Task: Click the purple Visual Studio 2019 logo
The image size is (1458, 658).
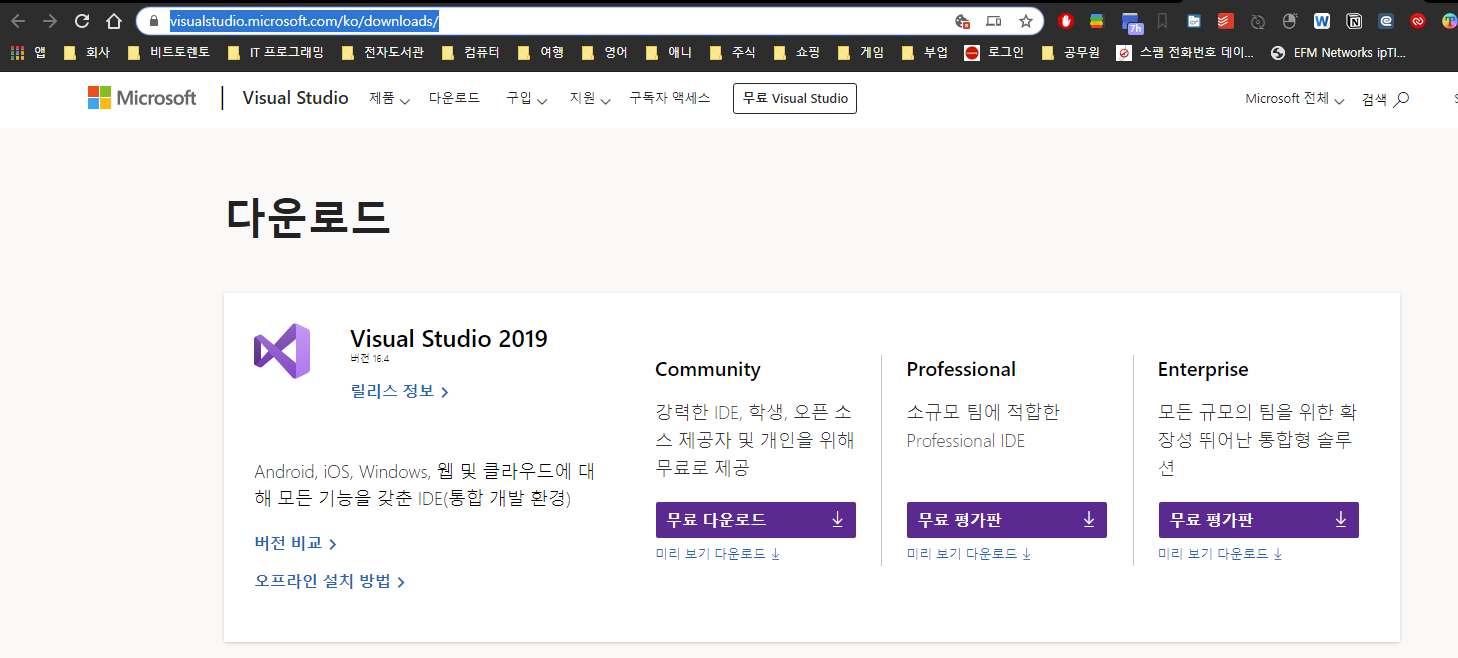Action: point(282,351)
